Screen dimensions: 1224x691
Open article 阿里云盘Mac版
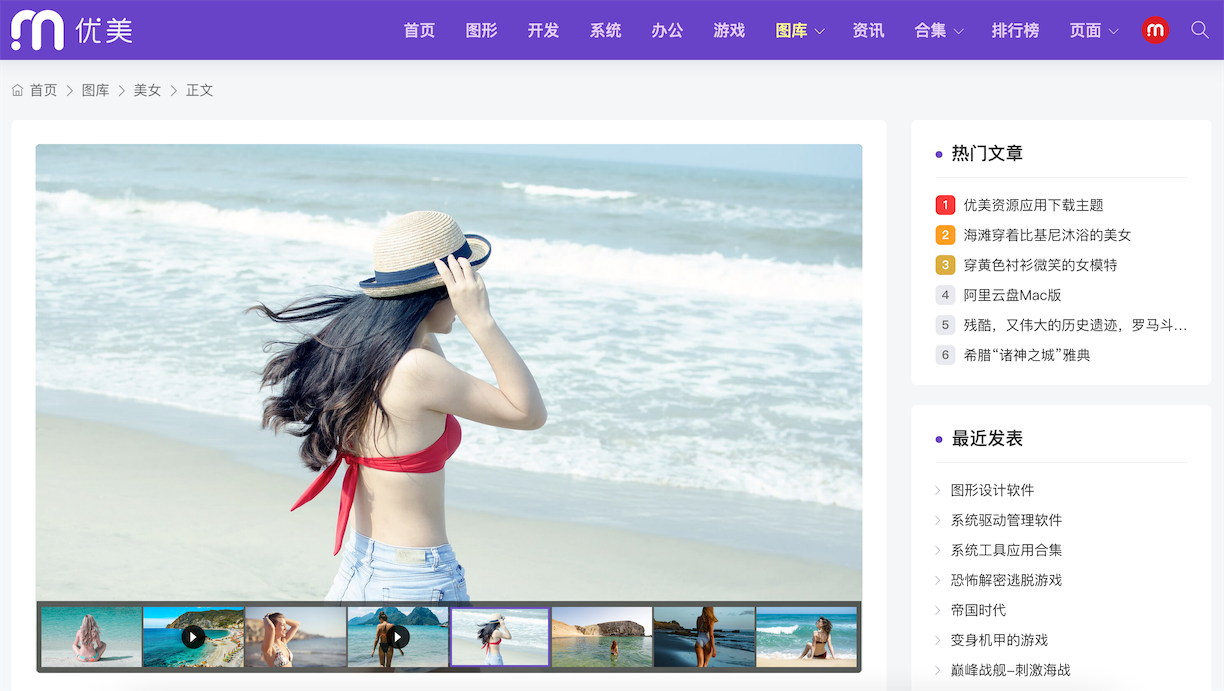(1012, 295)
